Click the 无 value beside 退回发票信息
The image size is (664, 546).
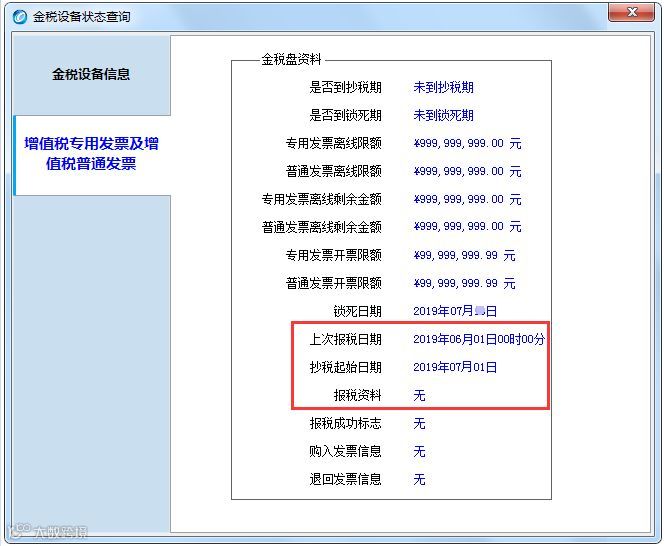[419, 479]
